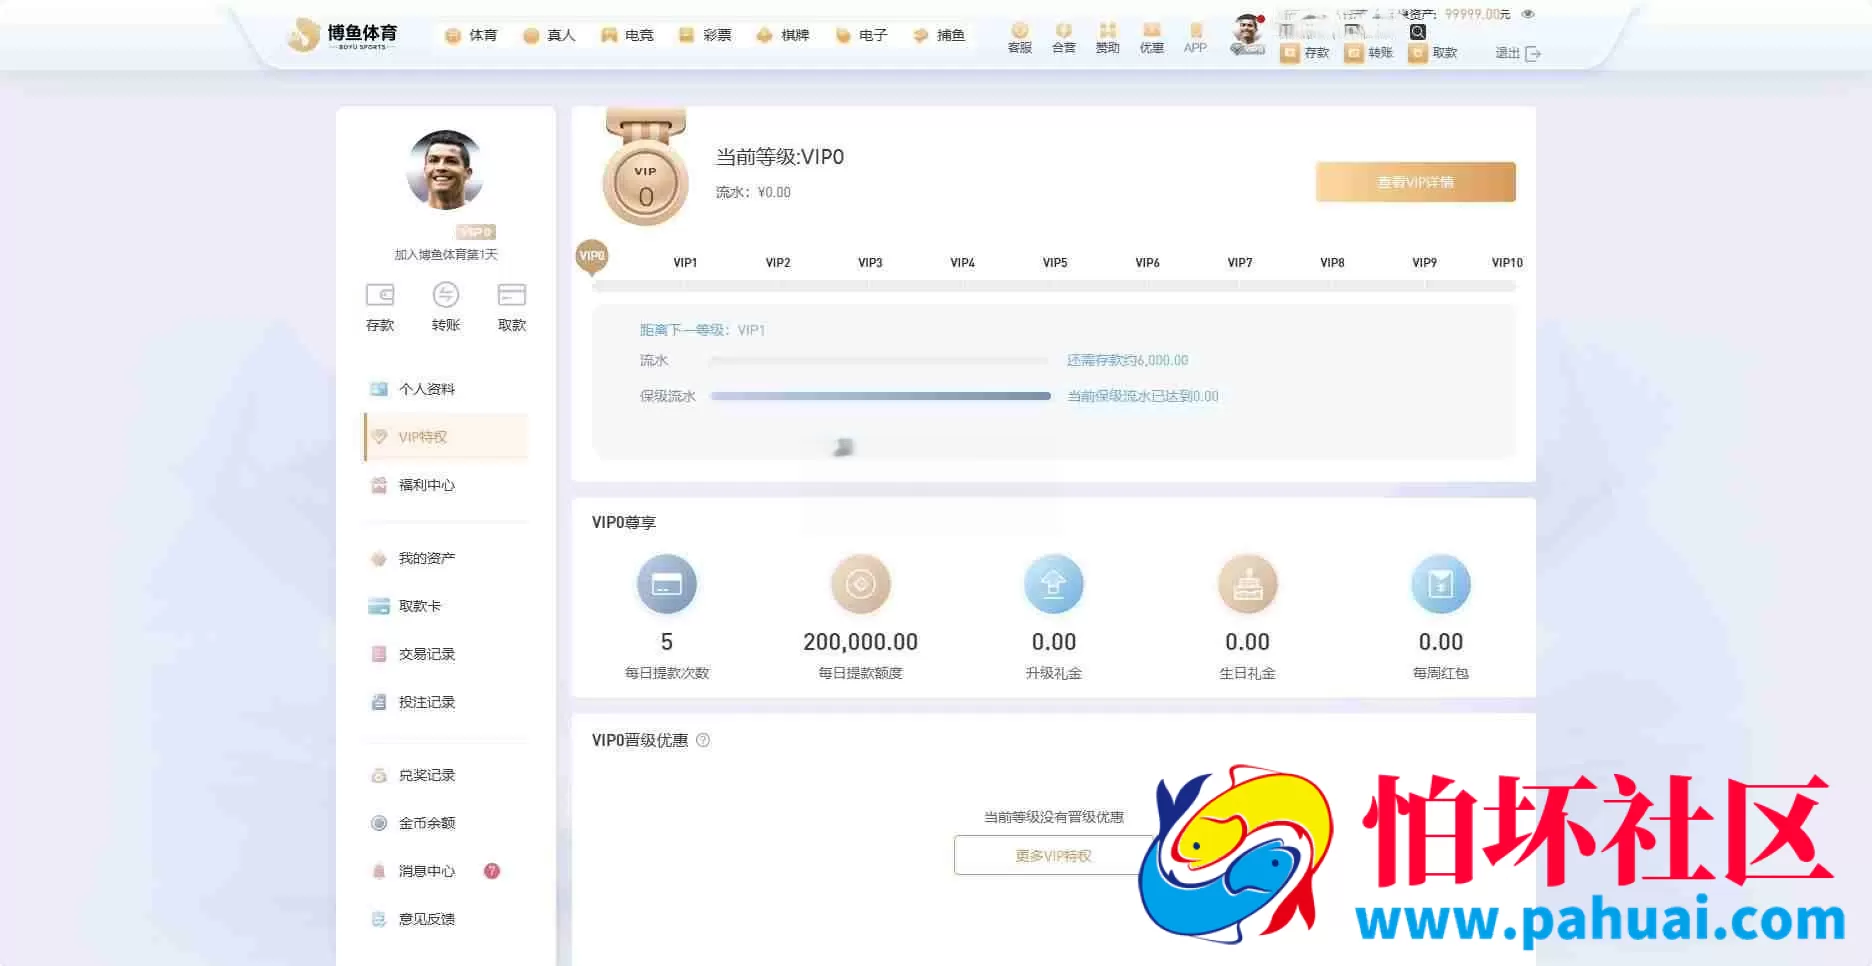Viewport: 1872px width, 966px height.
Task: Open the 优惠 promotions icon
Action: (x=1151, y=37)
